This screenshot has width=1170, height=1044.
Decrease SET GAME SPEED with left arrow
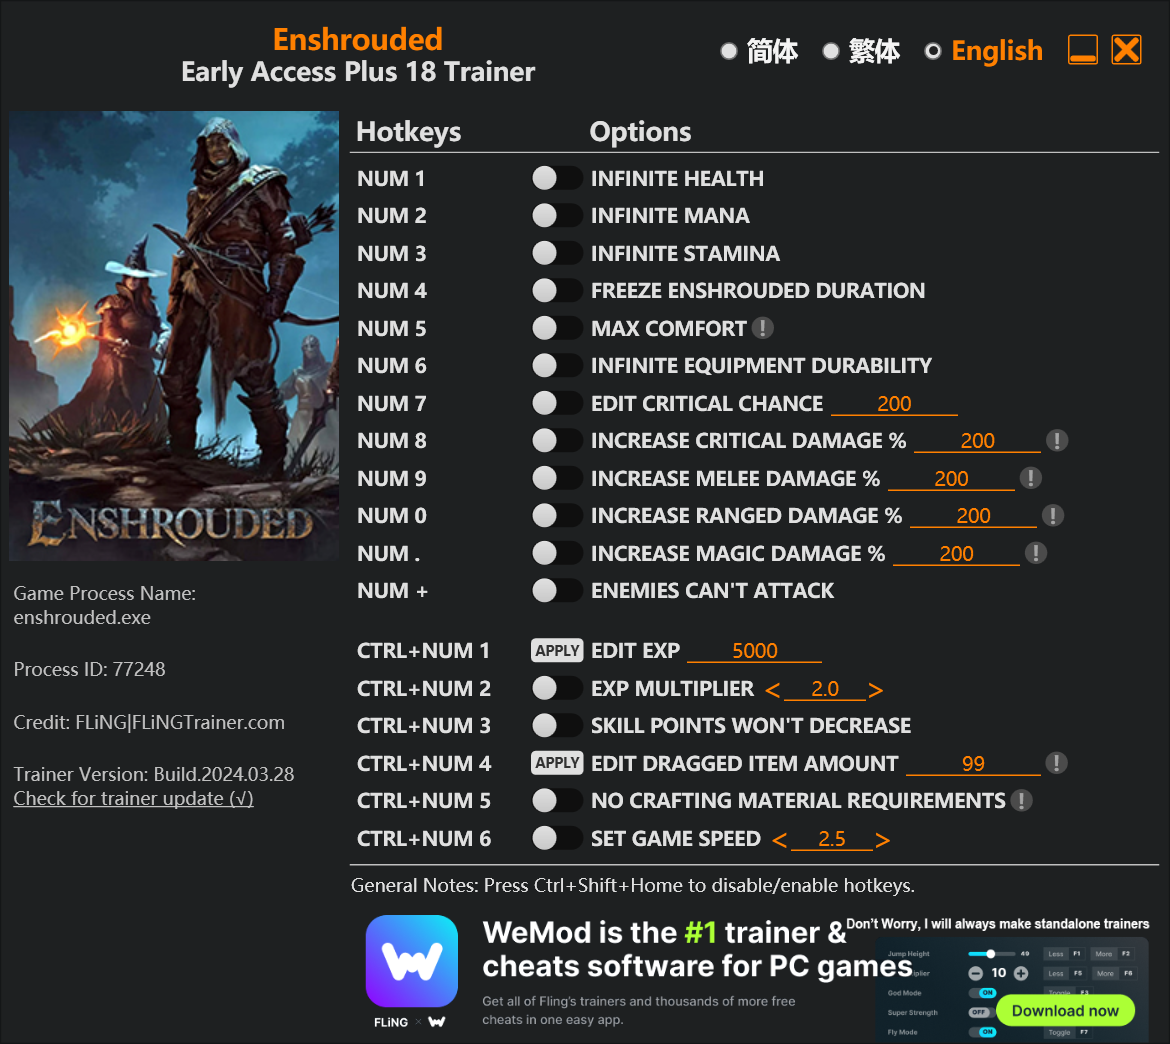[780, 840]
